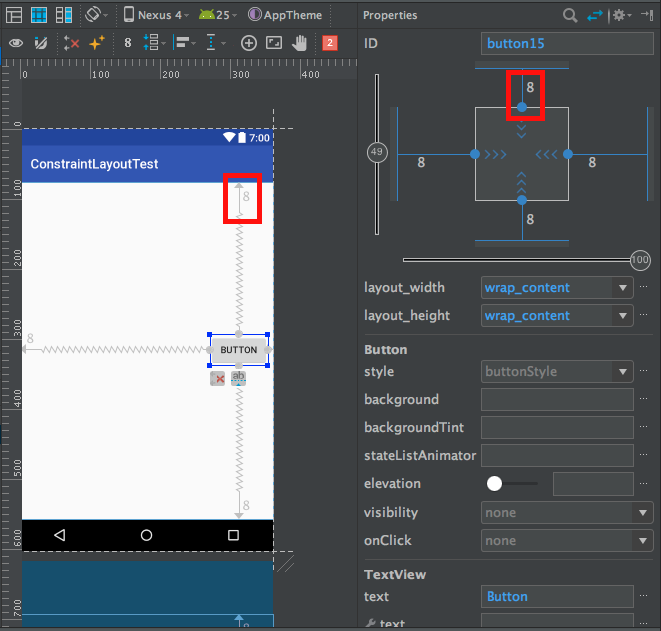Click the vertical bias slider knob 49
This screenshot has height=631, width=661.
(x=377, y=152)
